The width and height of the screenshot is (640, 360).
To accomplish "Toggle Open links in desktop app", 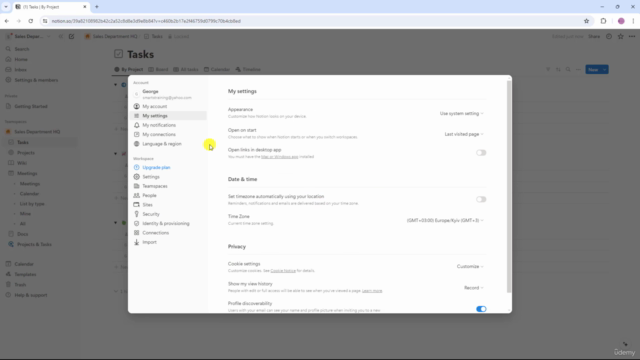I will coord(481,153).
